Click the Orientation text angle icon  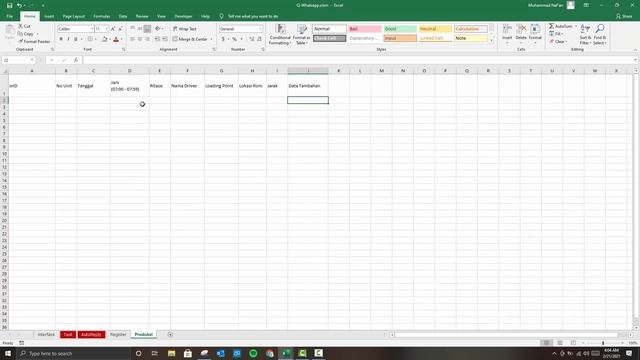point(158,29)
